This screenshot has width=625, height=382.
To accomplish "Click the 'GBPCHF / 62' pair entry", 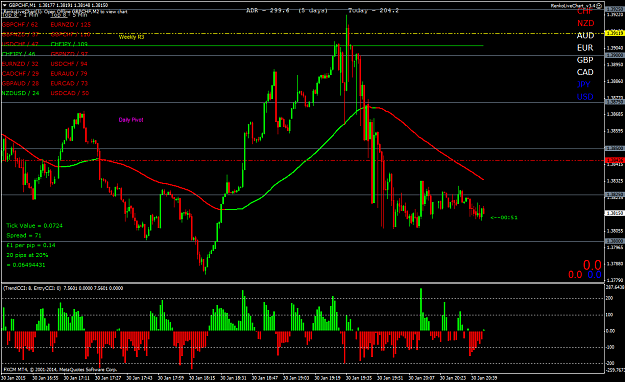I will pyautogui.click(x=20, y=25).
